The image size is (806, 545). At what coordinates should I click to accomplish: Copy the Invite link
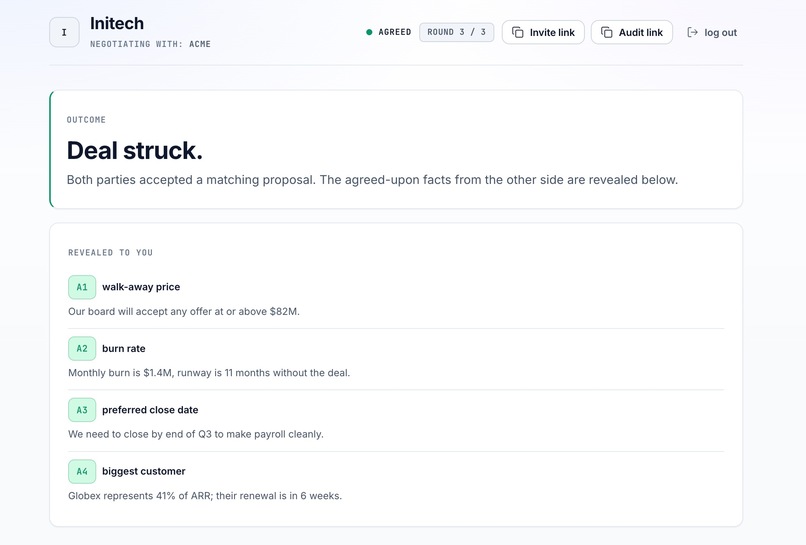(543, 32)
